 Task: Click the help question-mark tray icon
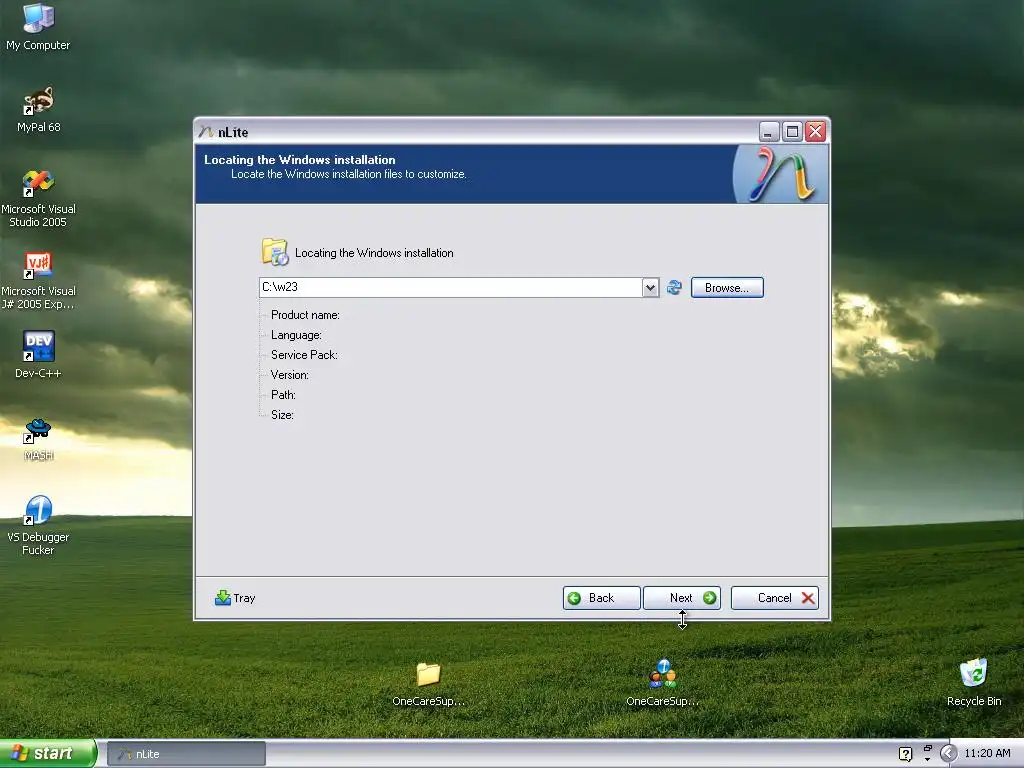click(x=905, y=754)
